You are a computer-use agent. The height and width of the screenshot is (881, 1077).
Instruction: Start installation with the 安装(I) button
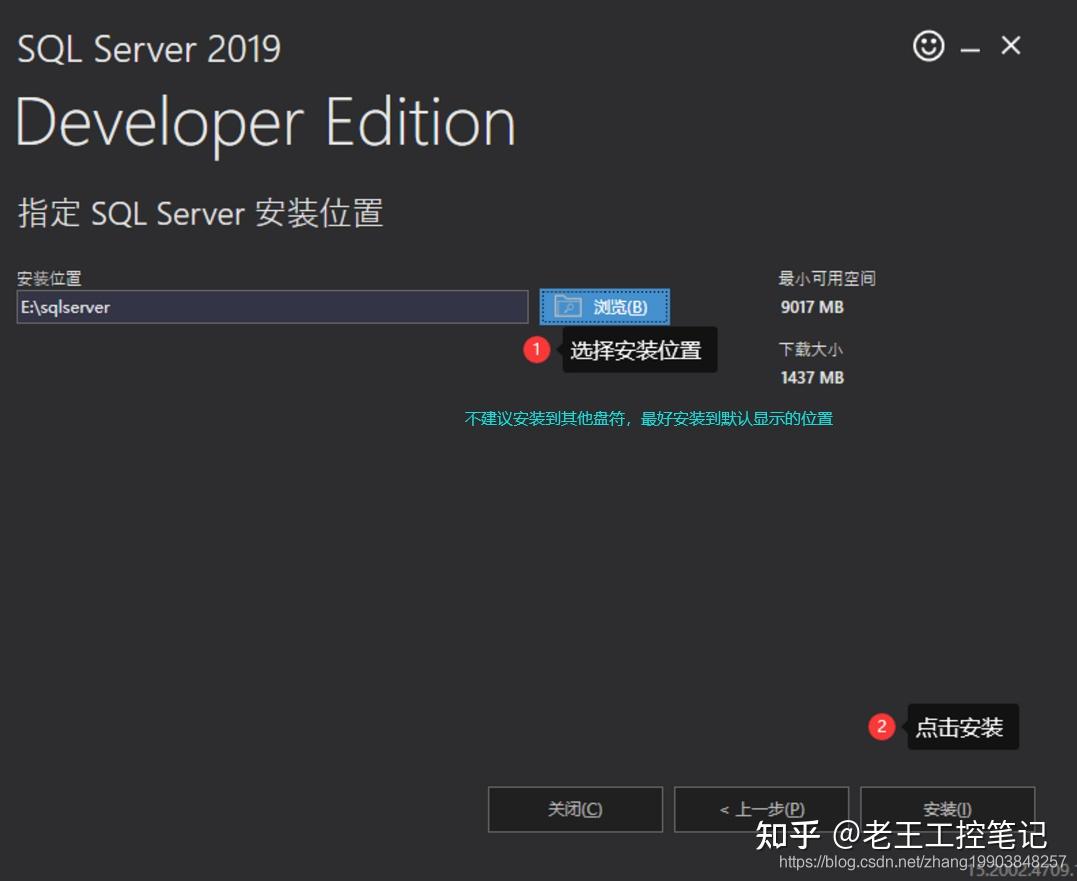tap(946, 809)
